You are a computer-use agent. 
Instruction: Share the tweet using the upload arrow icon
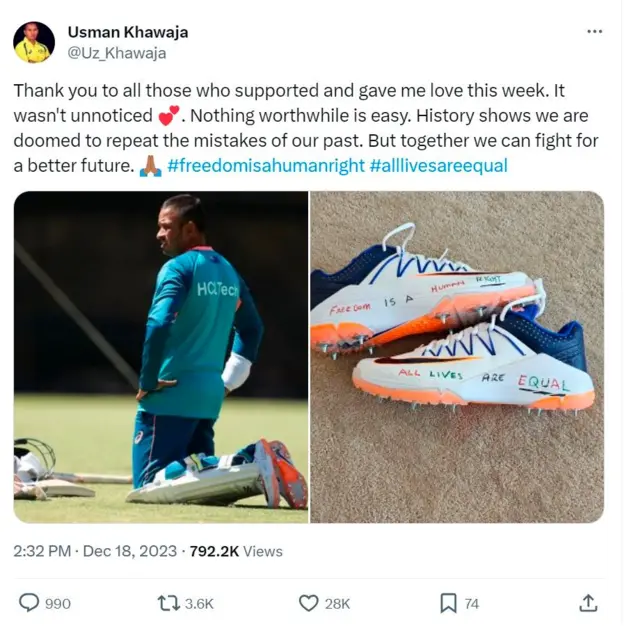[588, 603]
